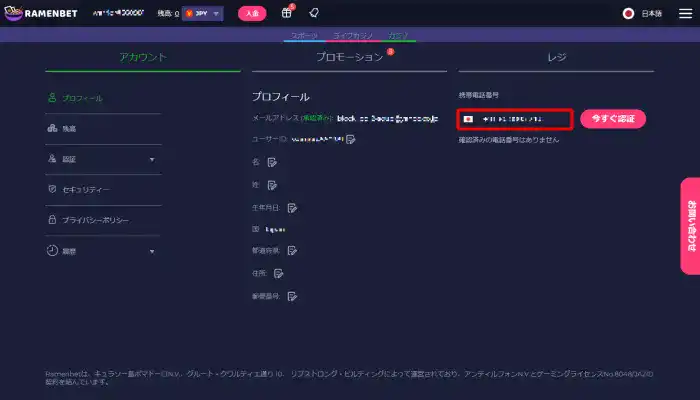The height and width of the screenshot is (400, 700).
Task: Switch to the レジ tab
Action: (556, 57)
